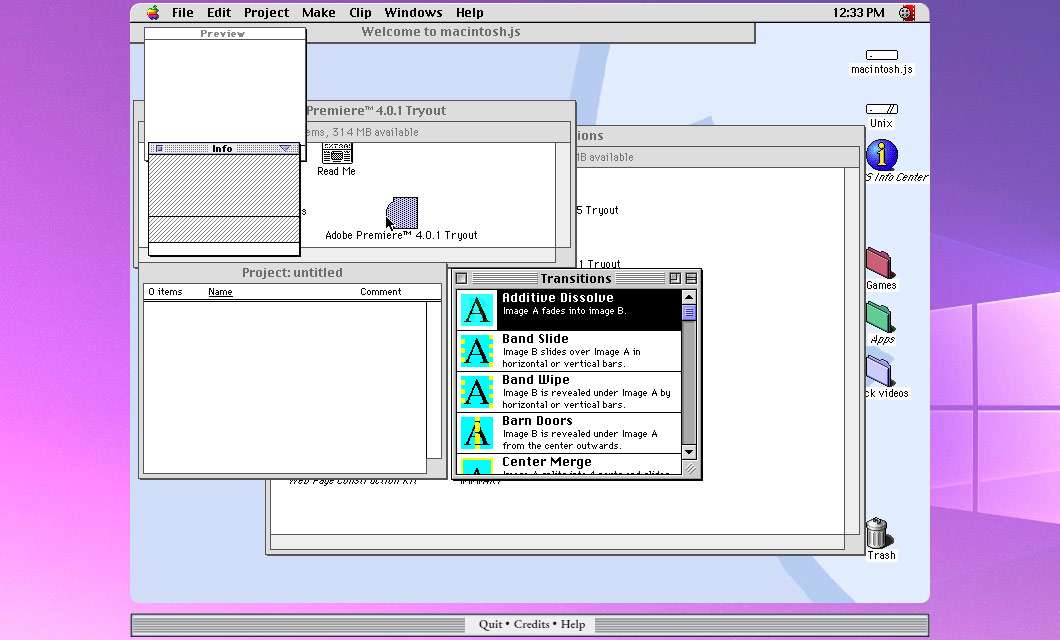Viewport: 1060px width, 640px height.
Task: Click the Info palette close box
Action: point(160,149)
